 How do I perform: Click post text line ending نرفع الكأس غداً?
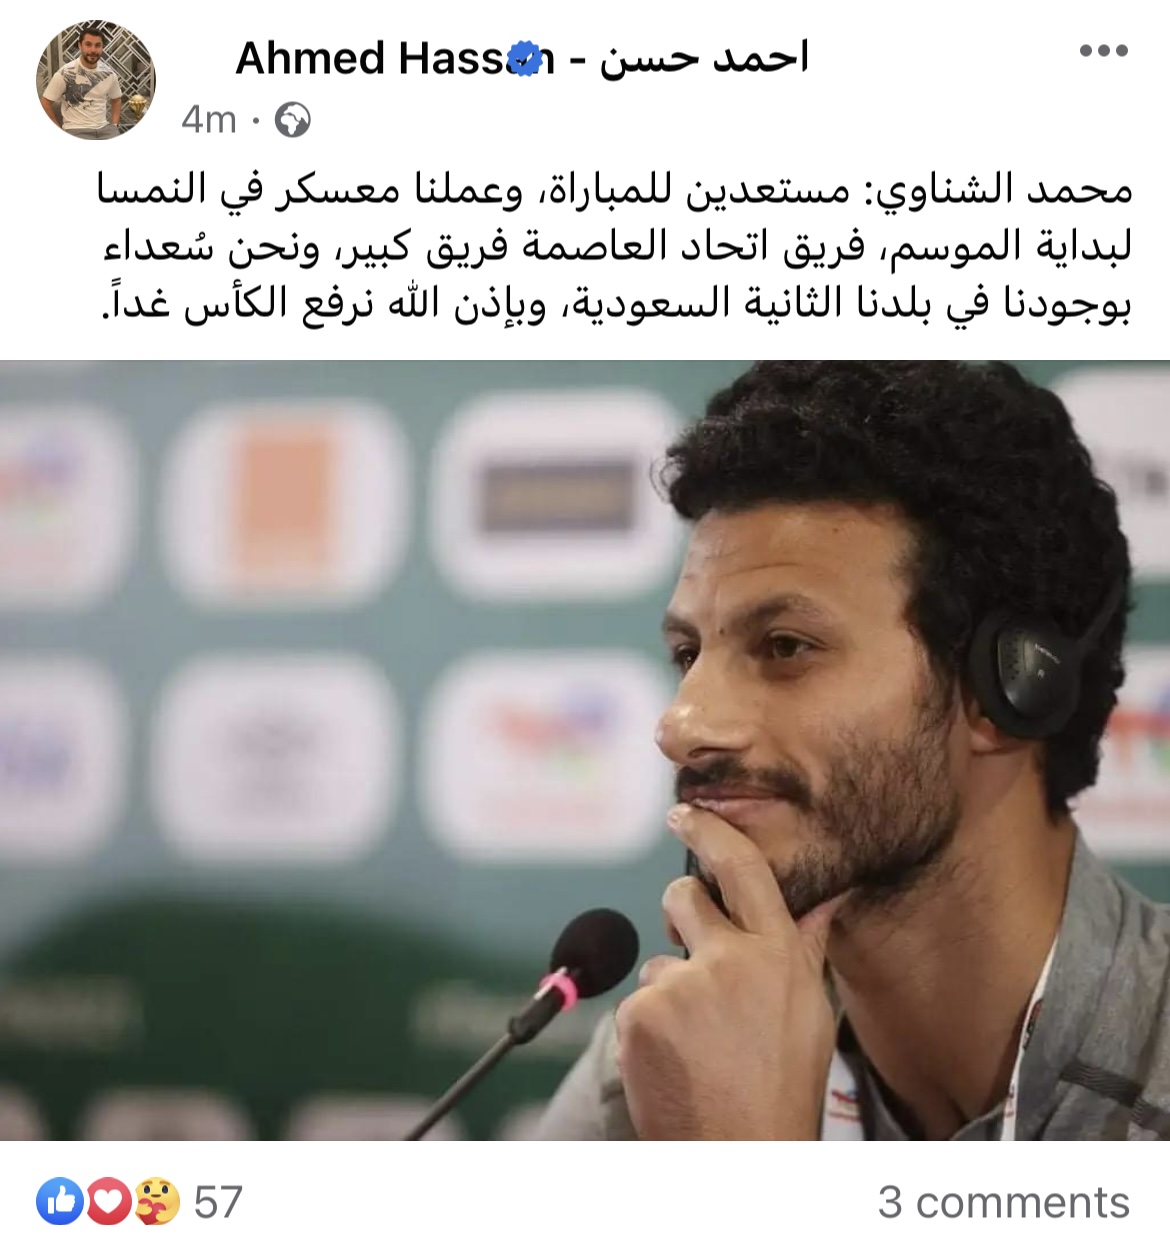(x=617, y=305)
